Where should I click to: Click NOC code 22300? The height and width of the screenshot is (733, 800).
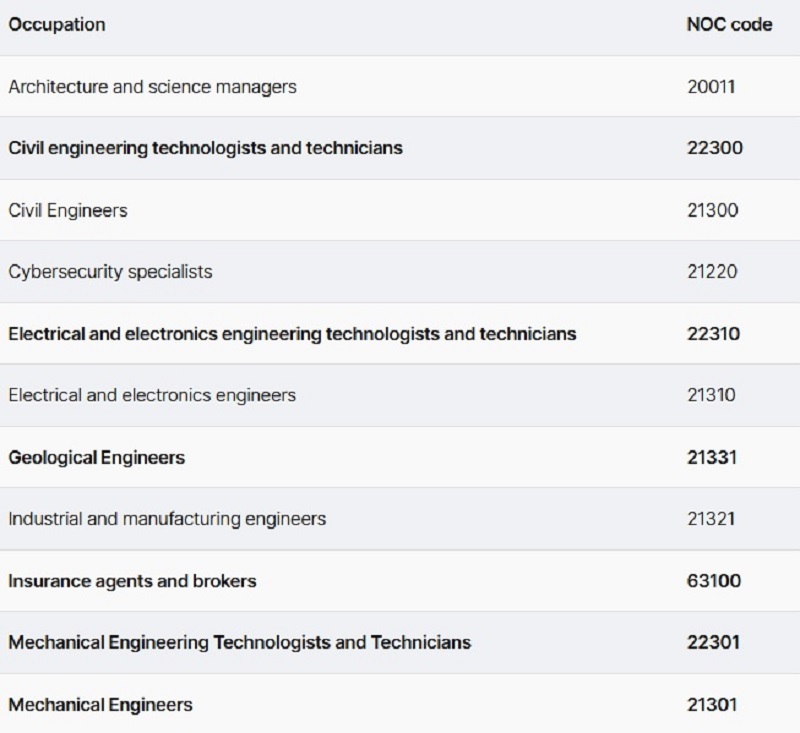point(714,148)
